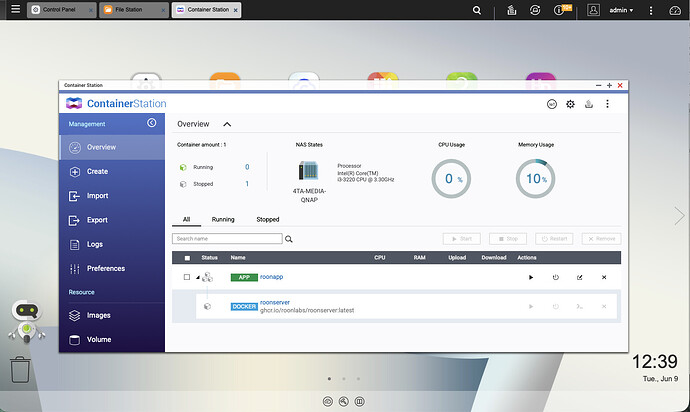Switch to the File Station taskbar tab
Screen dimensions: 690x412
[x=133, y=10]
